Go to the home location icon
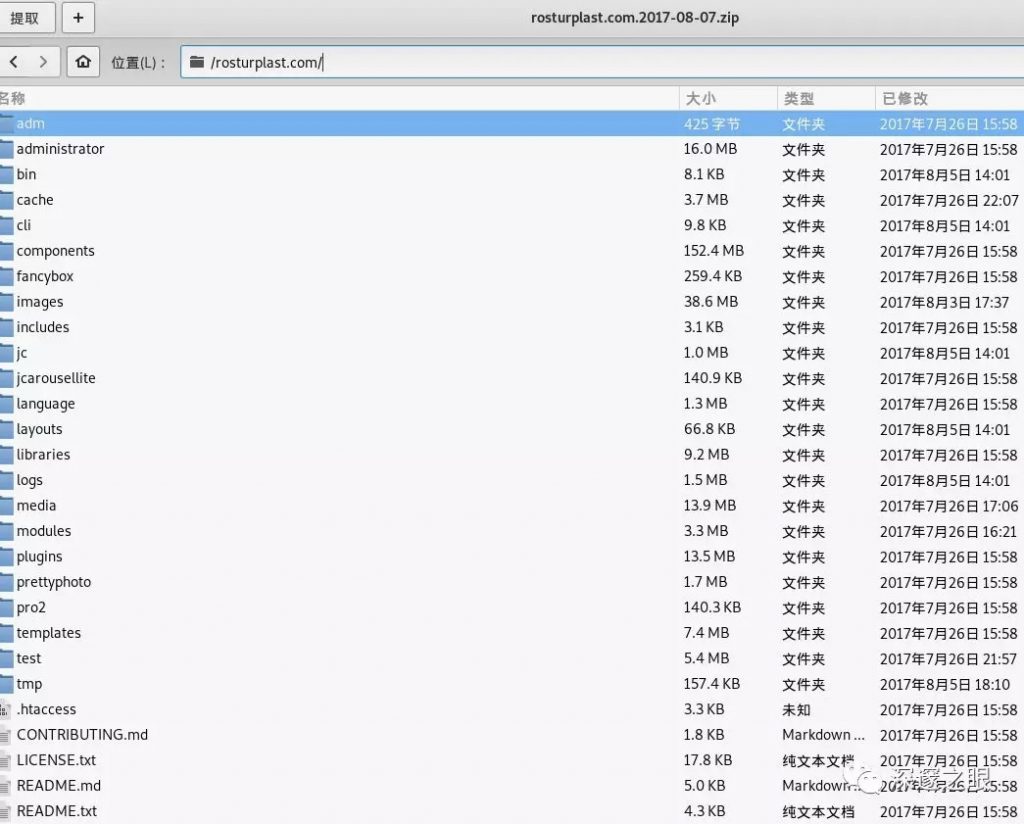Image resolution: width=1024 pixels, height=824 pixels. tap(83, 62)
